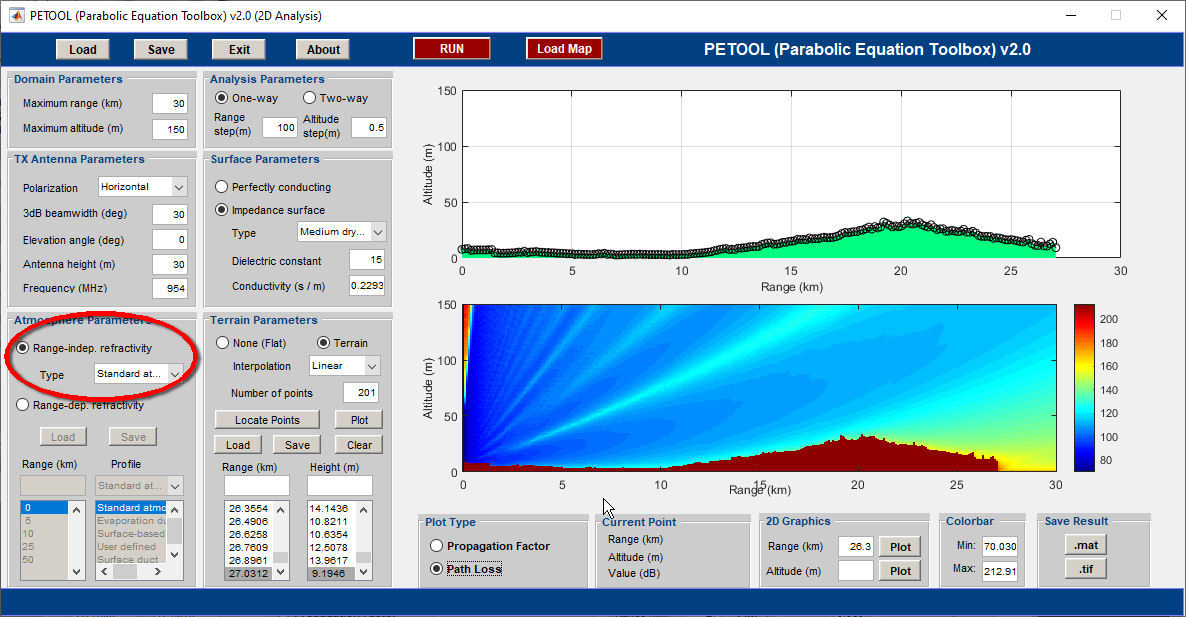
Task: Click terrain Load button
Action: tap(238, 445)
